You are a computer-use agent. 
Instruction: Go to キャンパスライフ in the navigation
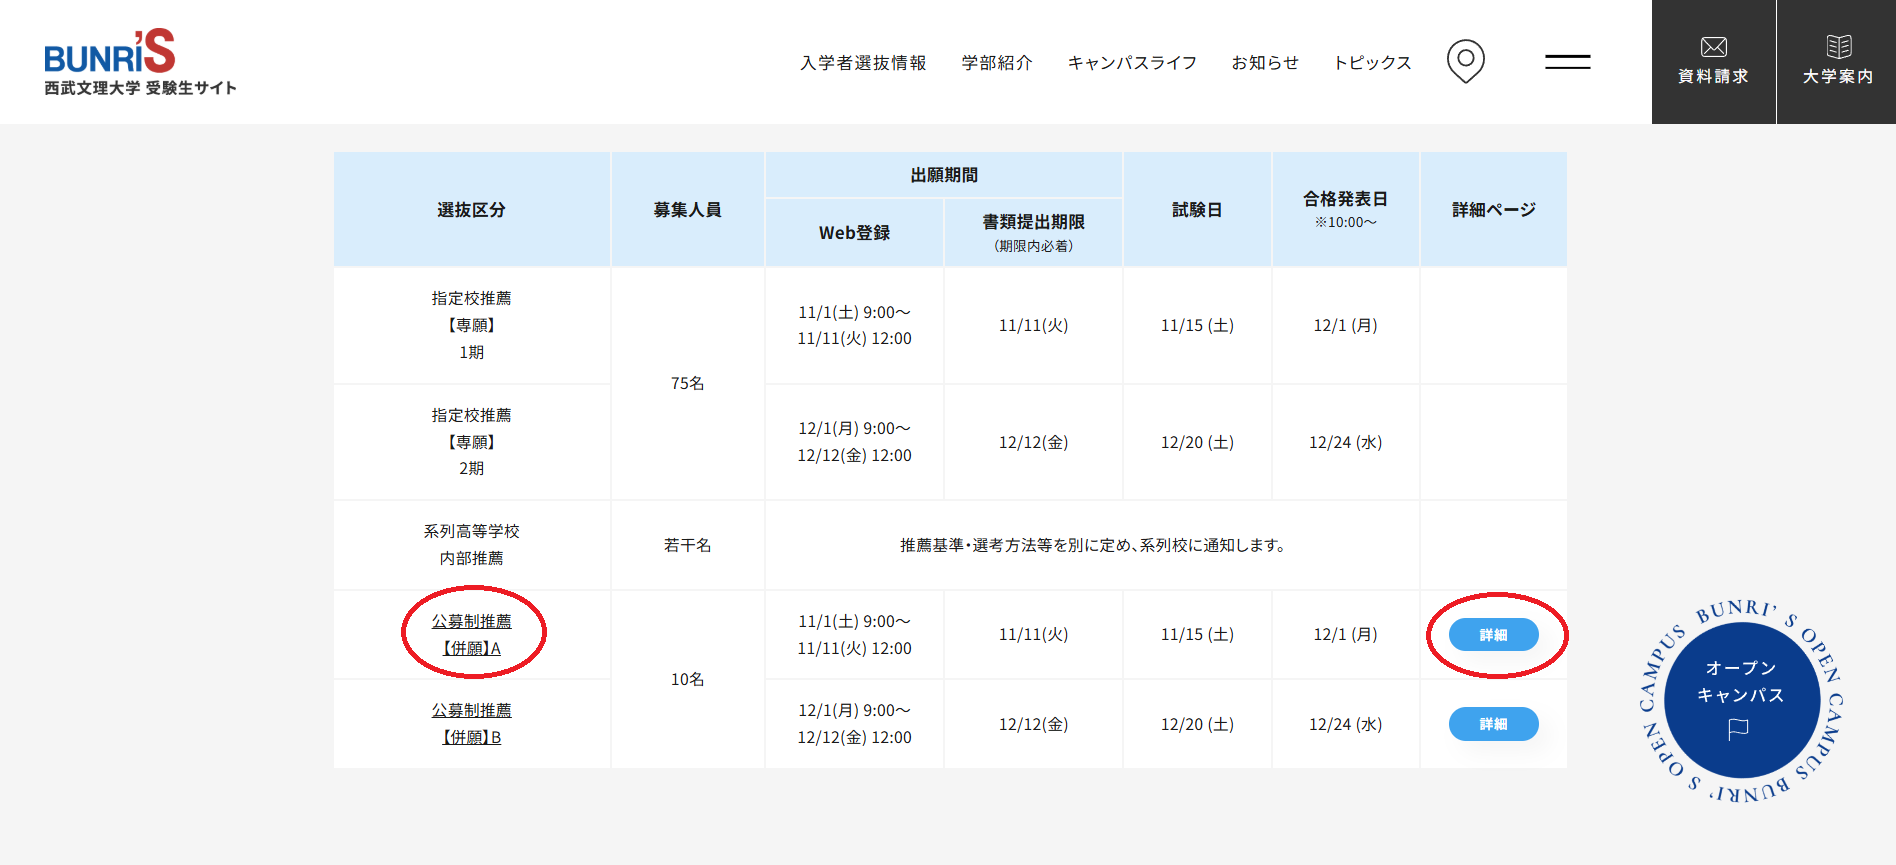pyautogui.click(x=1132, y=63)
